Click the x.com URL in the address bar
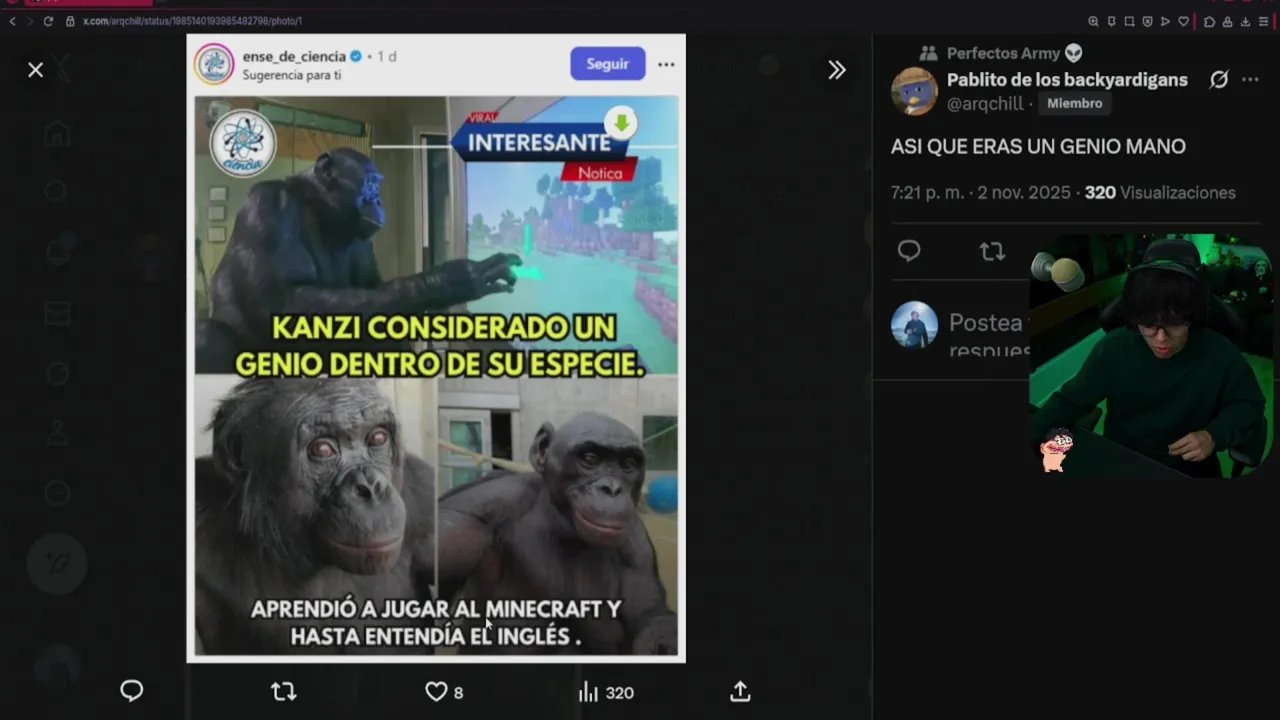 [x=192, y=21]
